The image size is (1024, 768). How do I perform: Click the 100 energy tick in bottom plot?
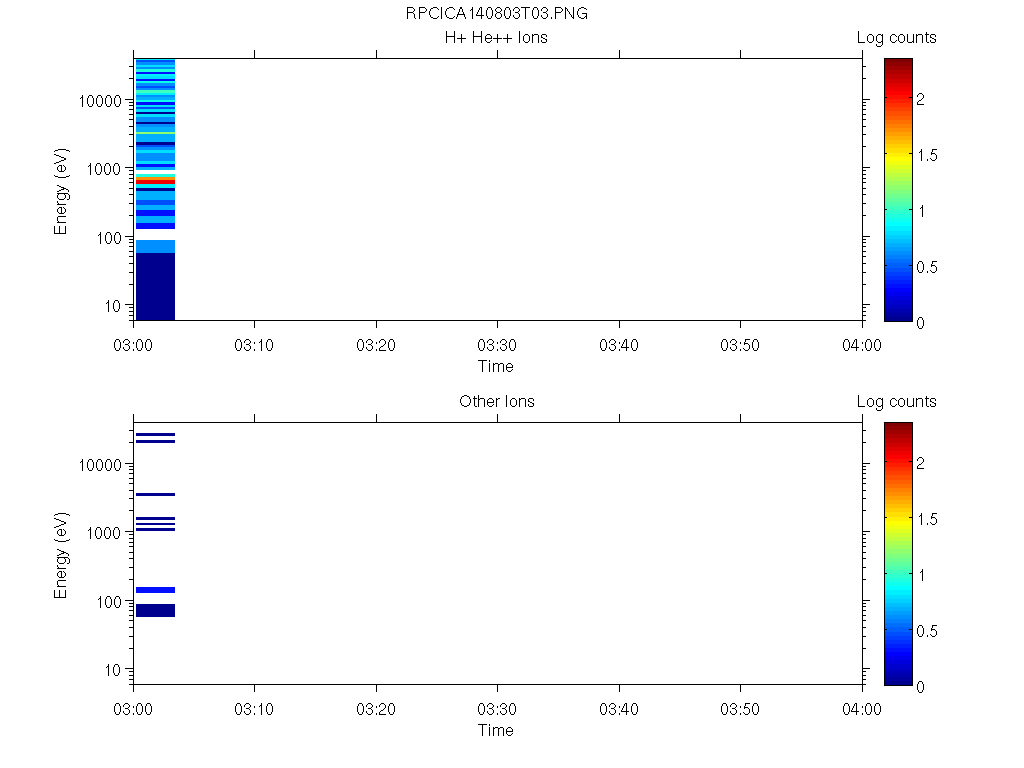108,602
